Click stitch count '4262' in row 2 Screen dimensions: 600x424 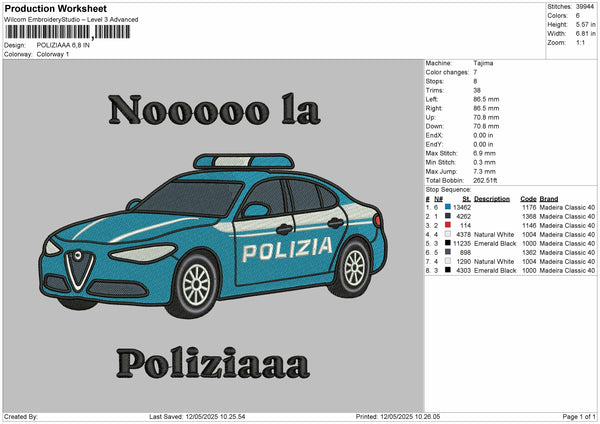pyautogui.click(x=464, y=217)
